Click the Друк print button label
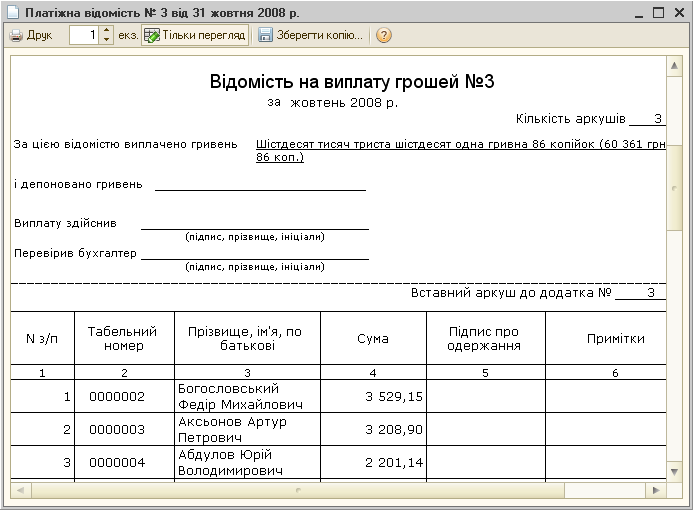The height and width of the screenshot is (510, 693). pos(39,35)
